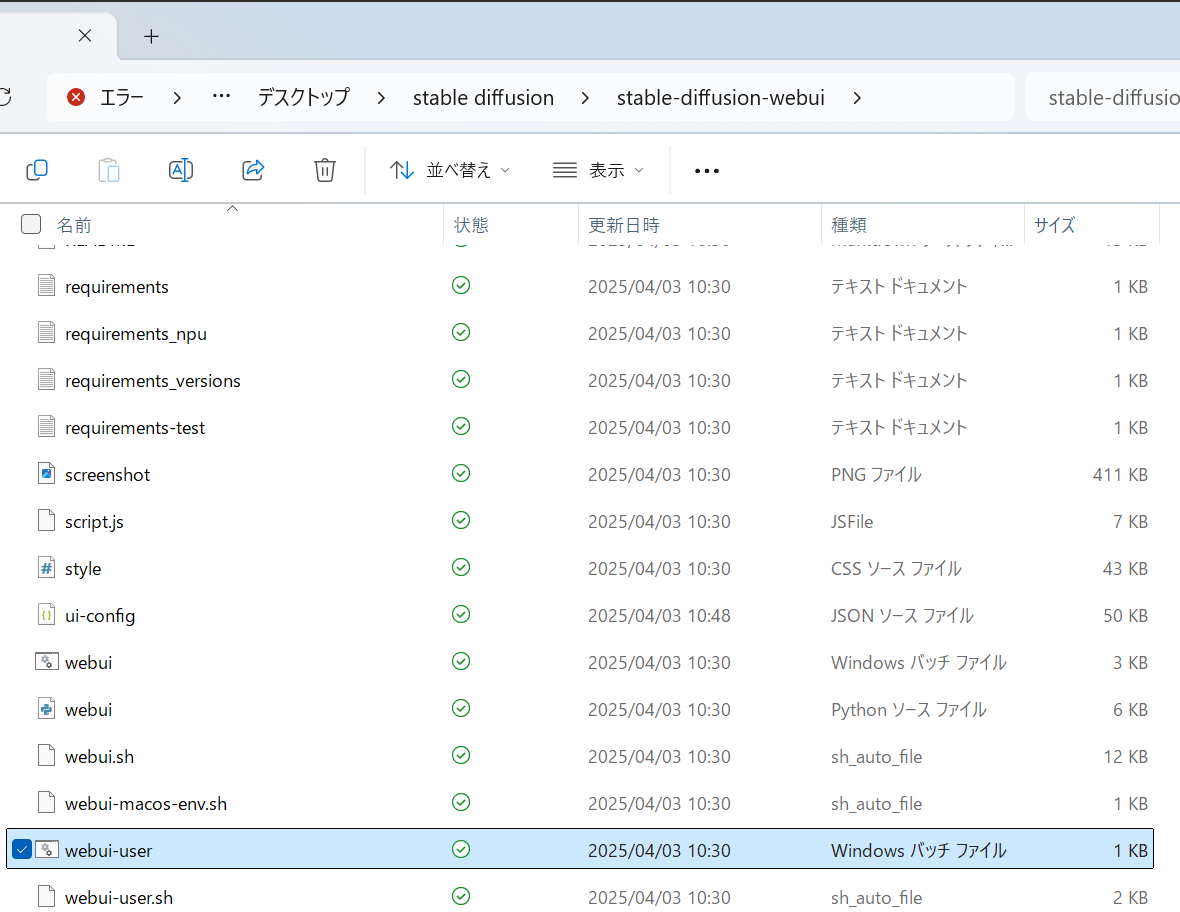
Task: Open the toolbar more options ellipsis
Action: click(707, 172)
